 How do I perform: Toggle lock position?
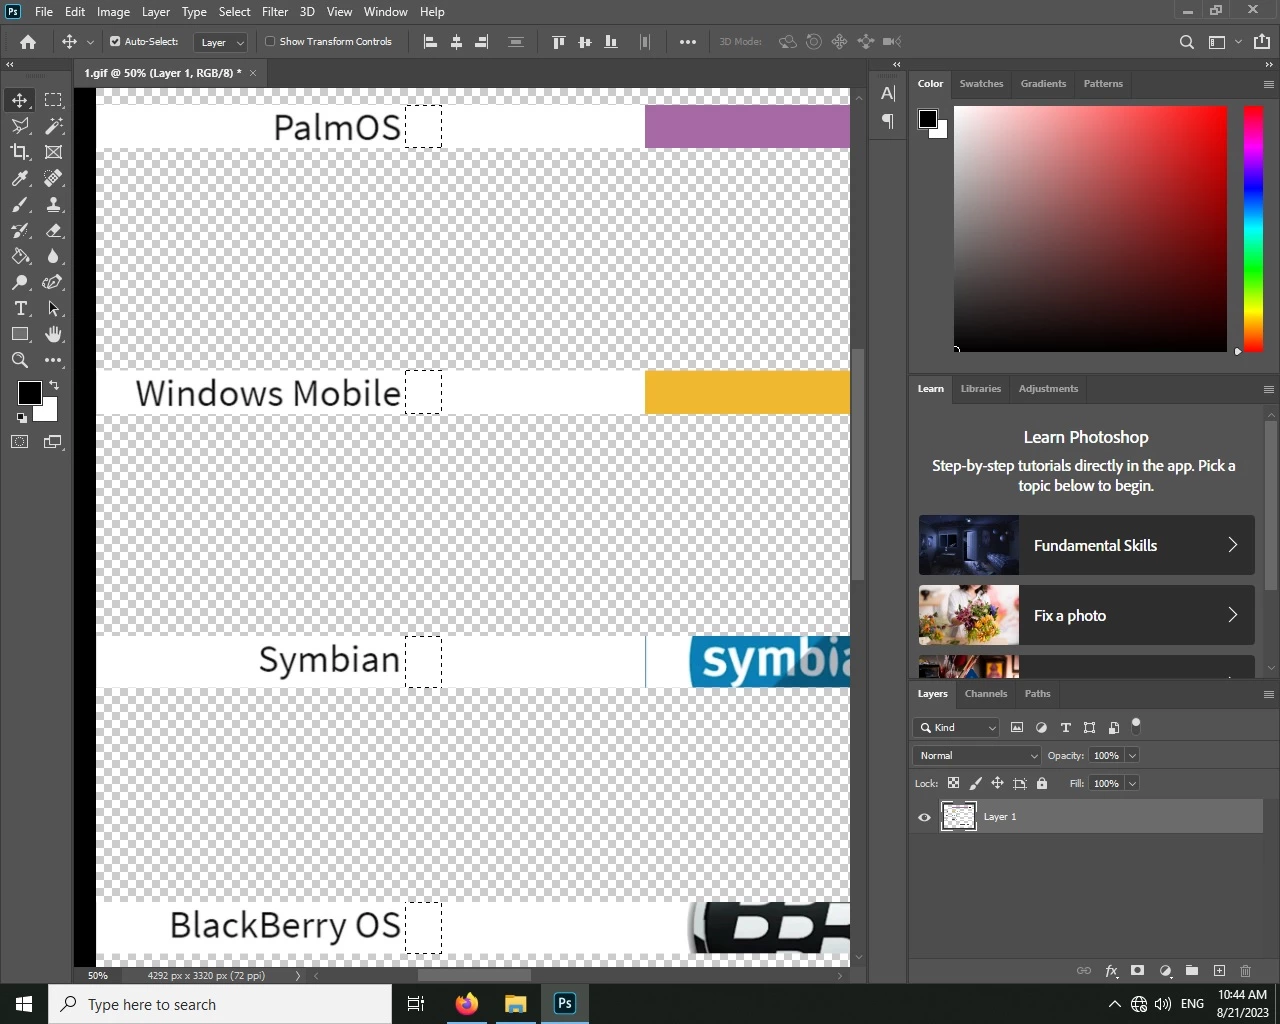(998, 784)
